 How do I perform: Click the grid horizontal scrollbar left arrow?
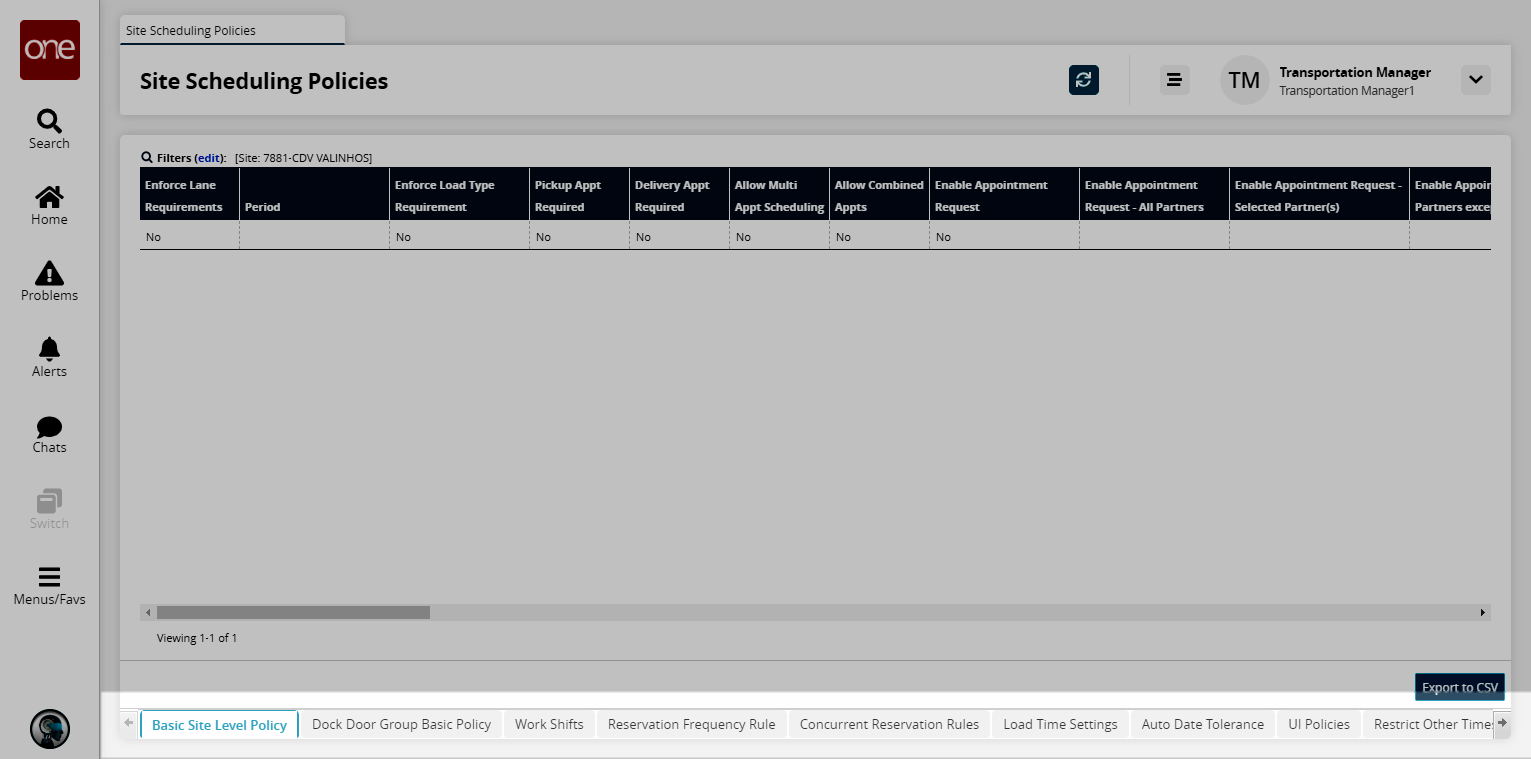148,612
